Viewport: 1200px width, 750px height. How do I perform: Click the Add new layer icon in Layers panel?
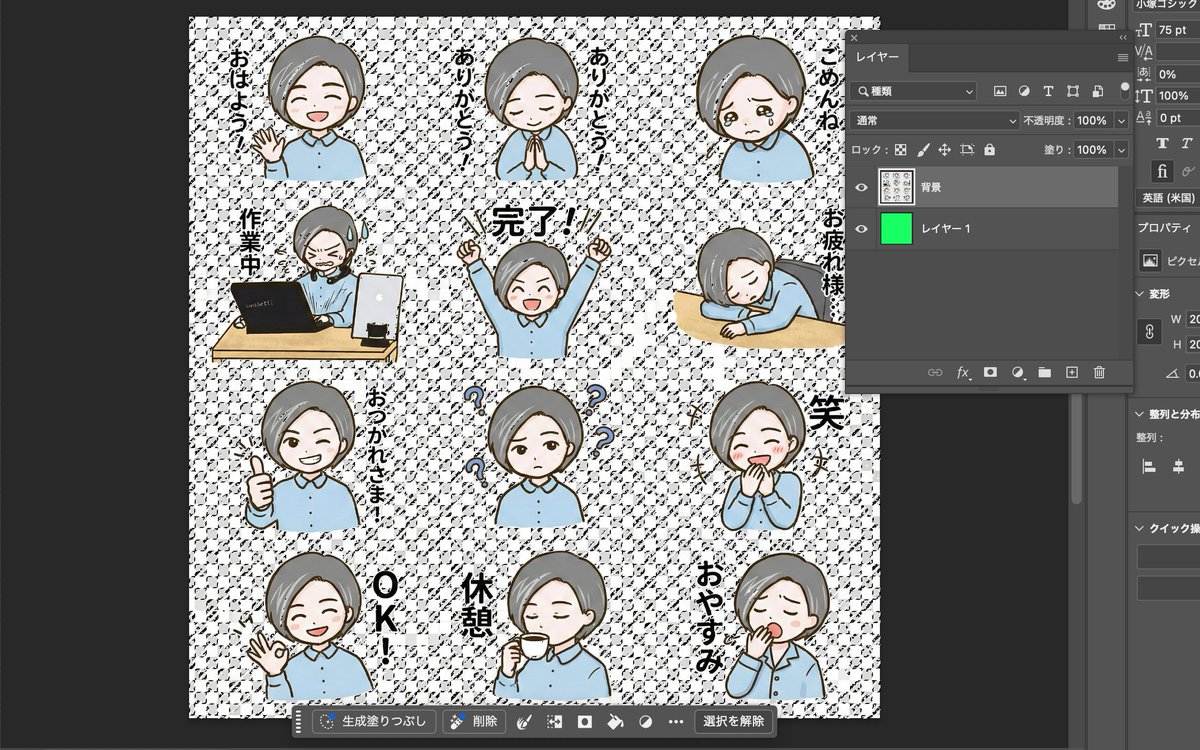(1072, 372)
